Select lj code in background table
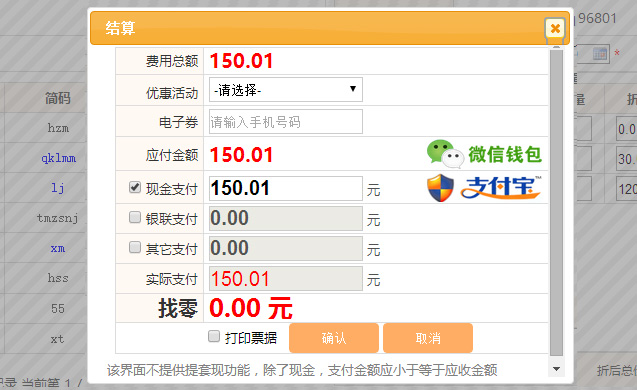Image resolution: width=637 pixels, height=390 pixels. point(58,188)
